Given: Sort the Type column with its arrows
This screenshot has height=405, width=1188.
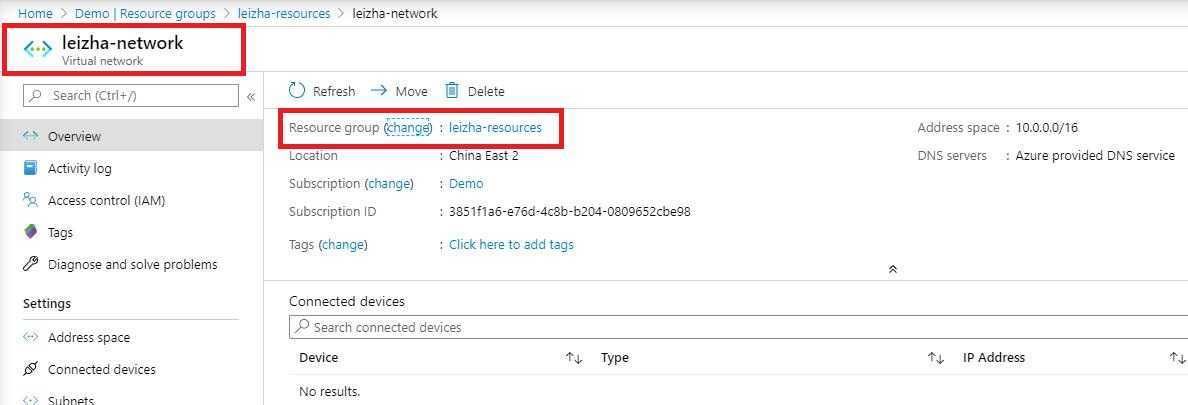Looking at the screenshot, I should coord(936,358).
